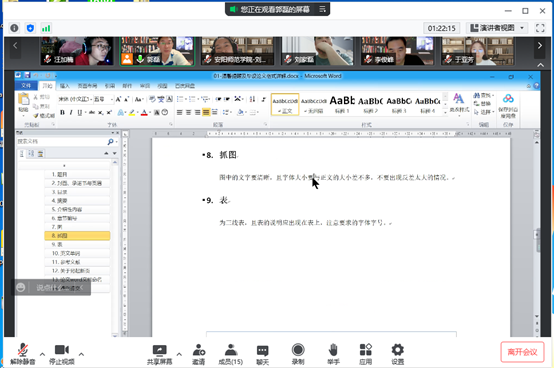554x368 pixels.
Task: Collapse the participant video strip chevron
Action: (x=541, y=65)
